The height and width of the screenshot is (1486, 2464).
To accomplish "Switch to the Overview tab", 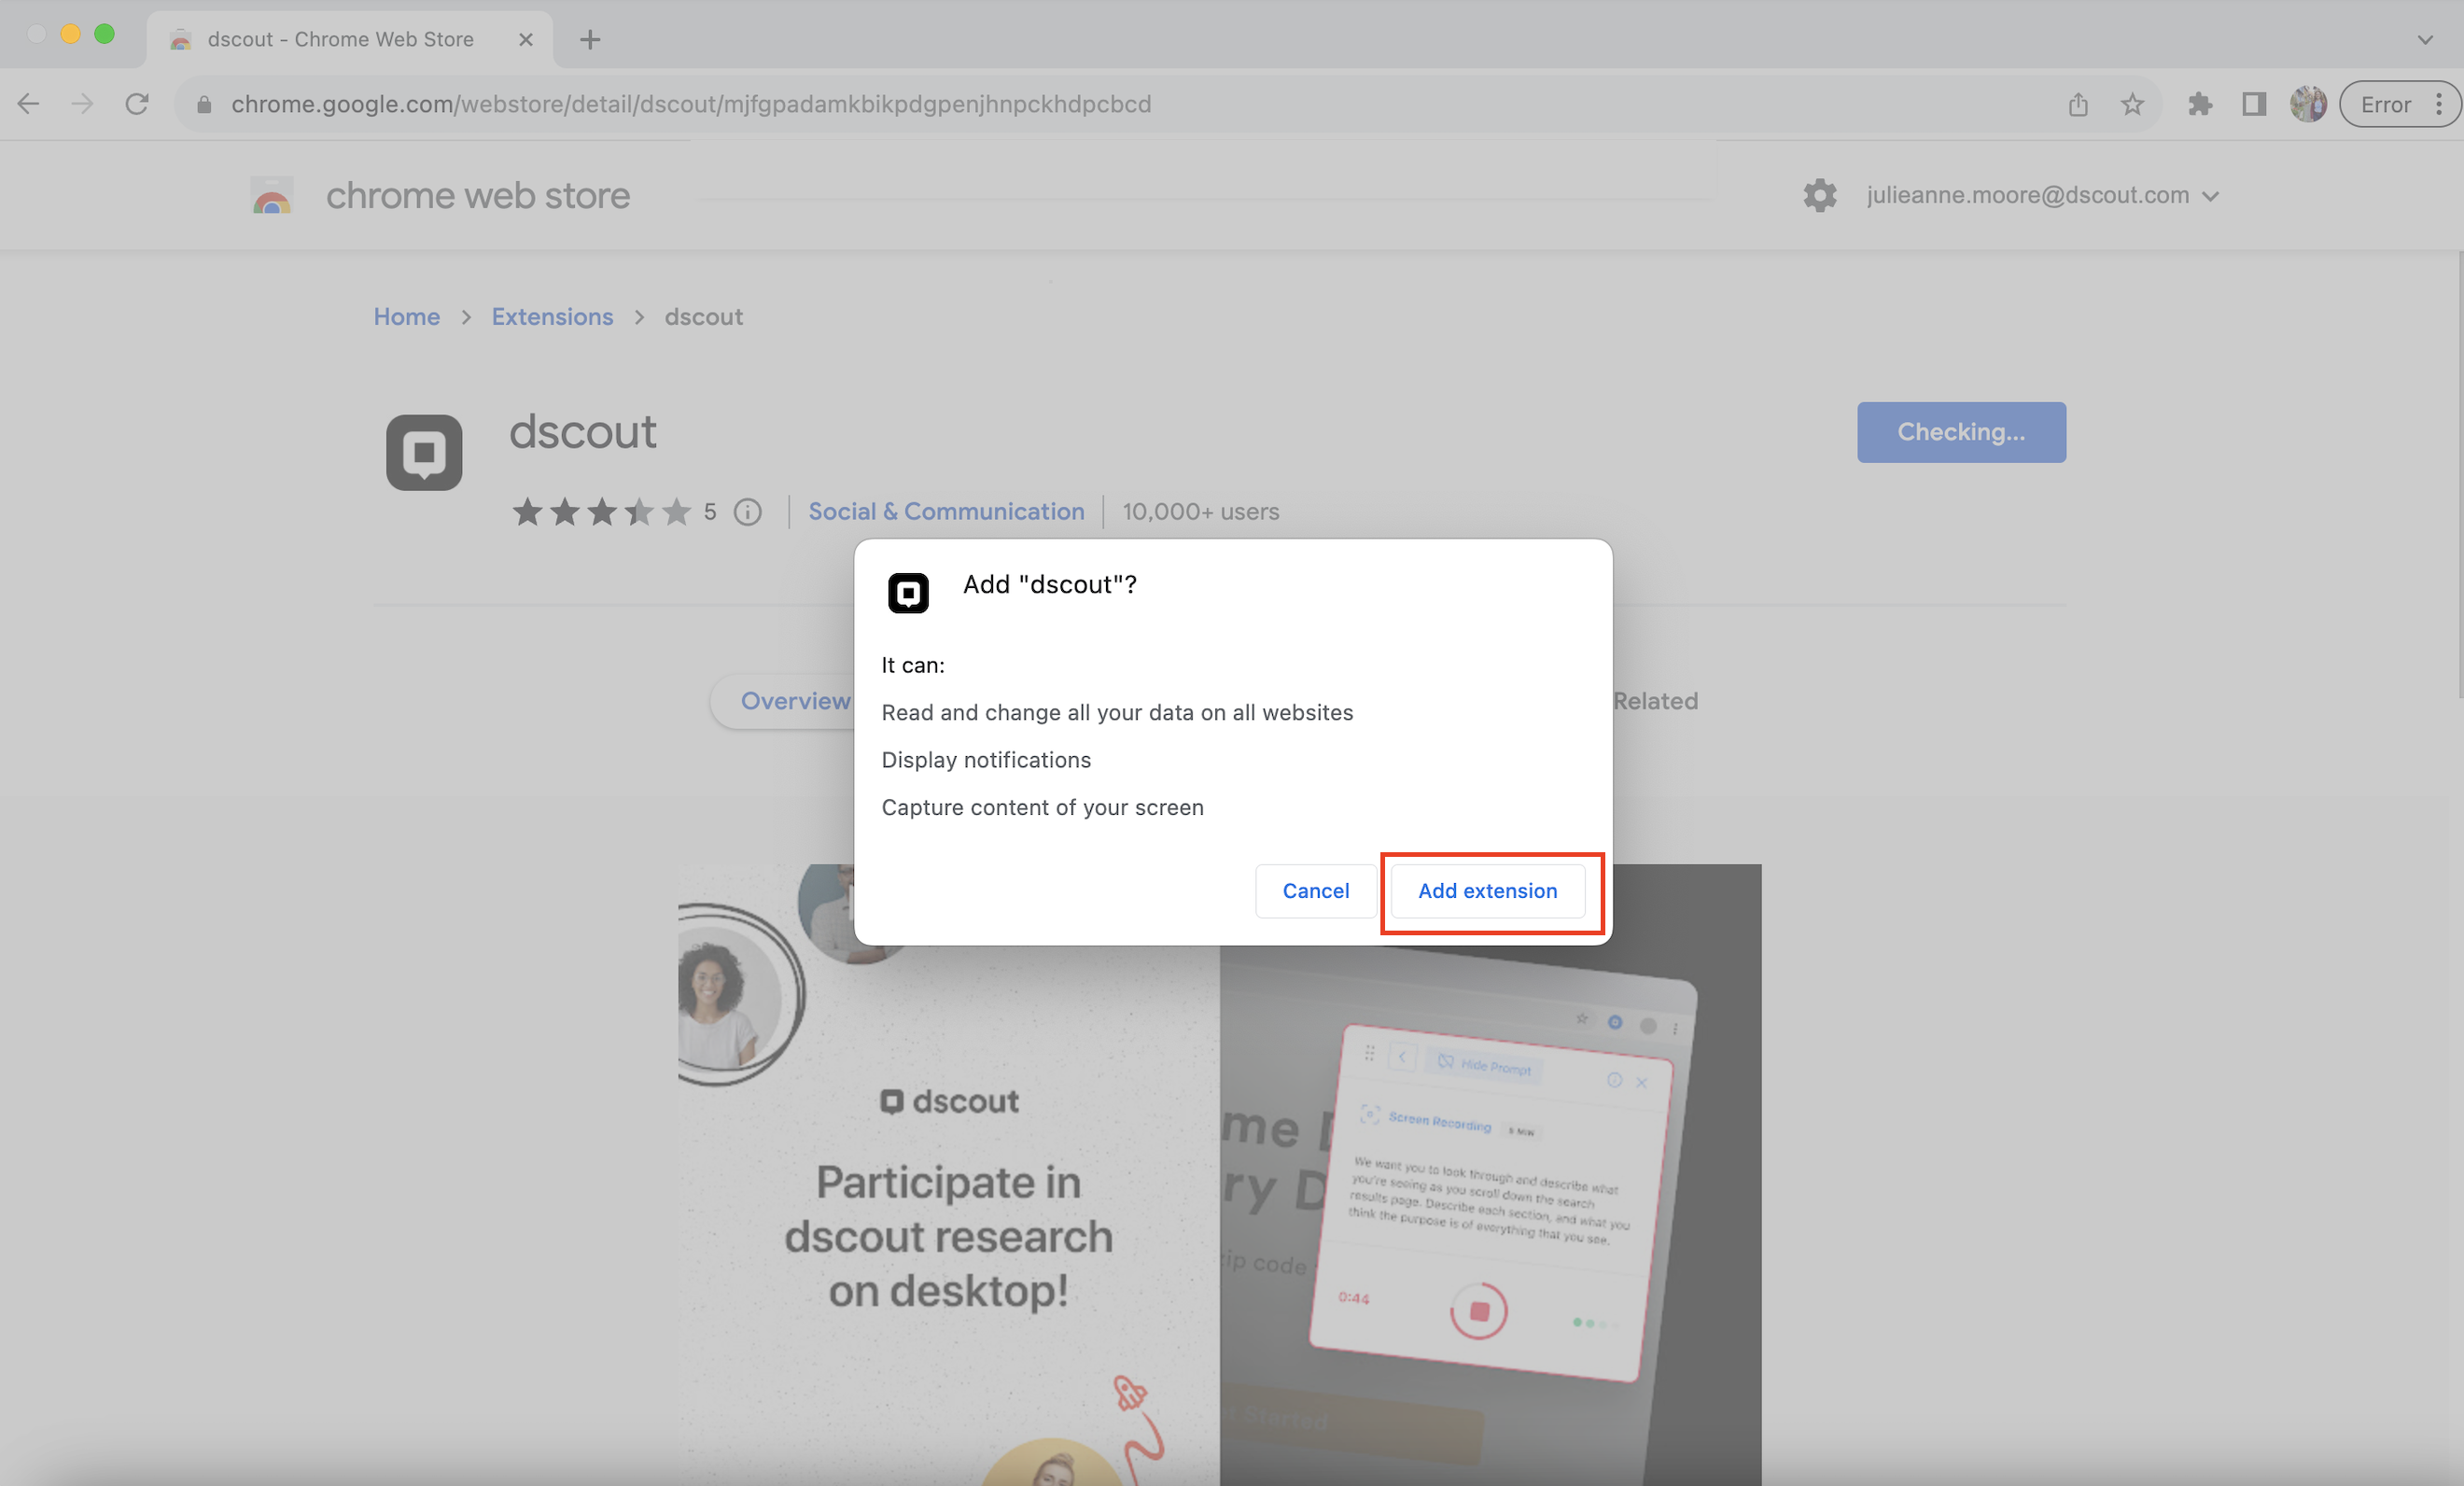I will pos(795,701).
